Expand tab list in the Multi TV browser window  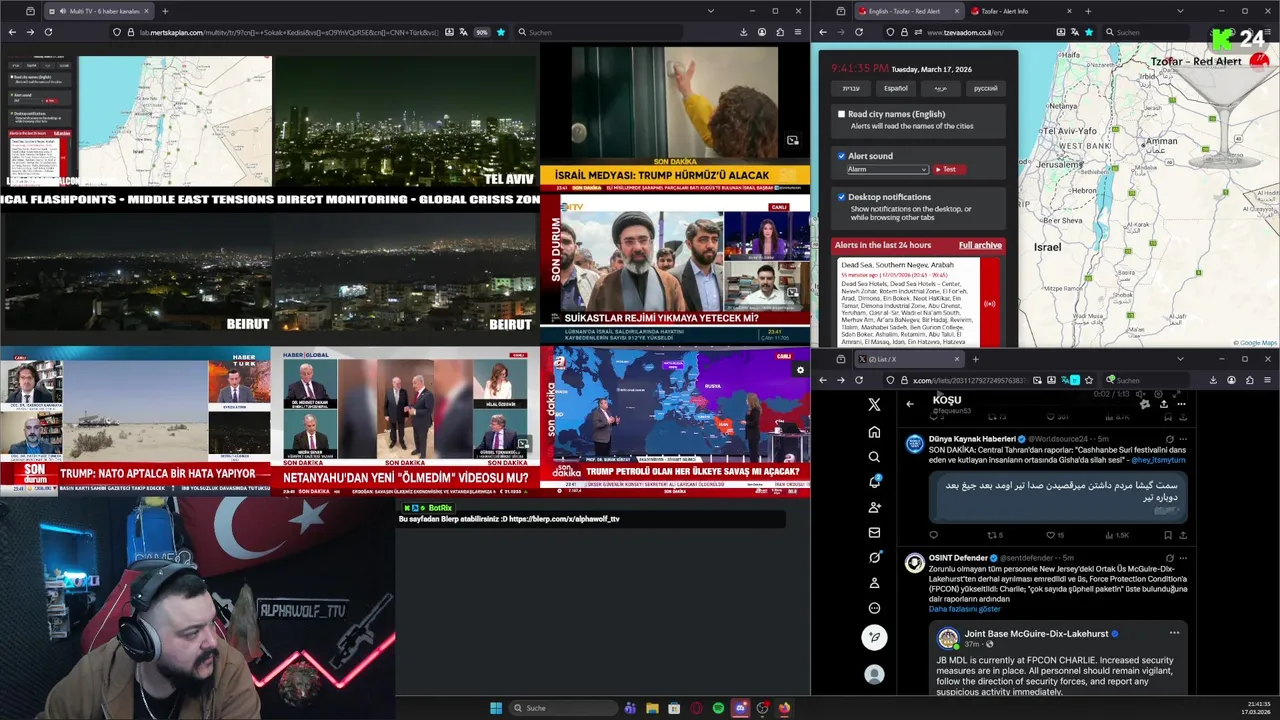[710, 11]
